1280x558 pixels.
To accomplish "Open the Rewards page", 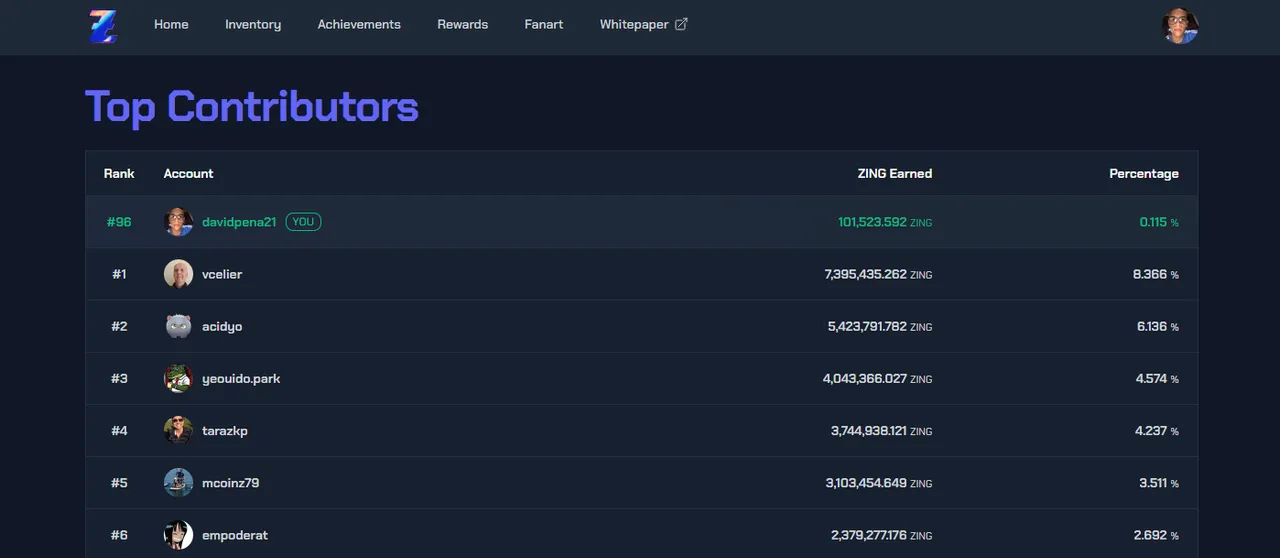I will pyautogui.click(x=463, y=24).
